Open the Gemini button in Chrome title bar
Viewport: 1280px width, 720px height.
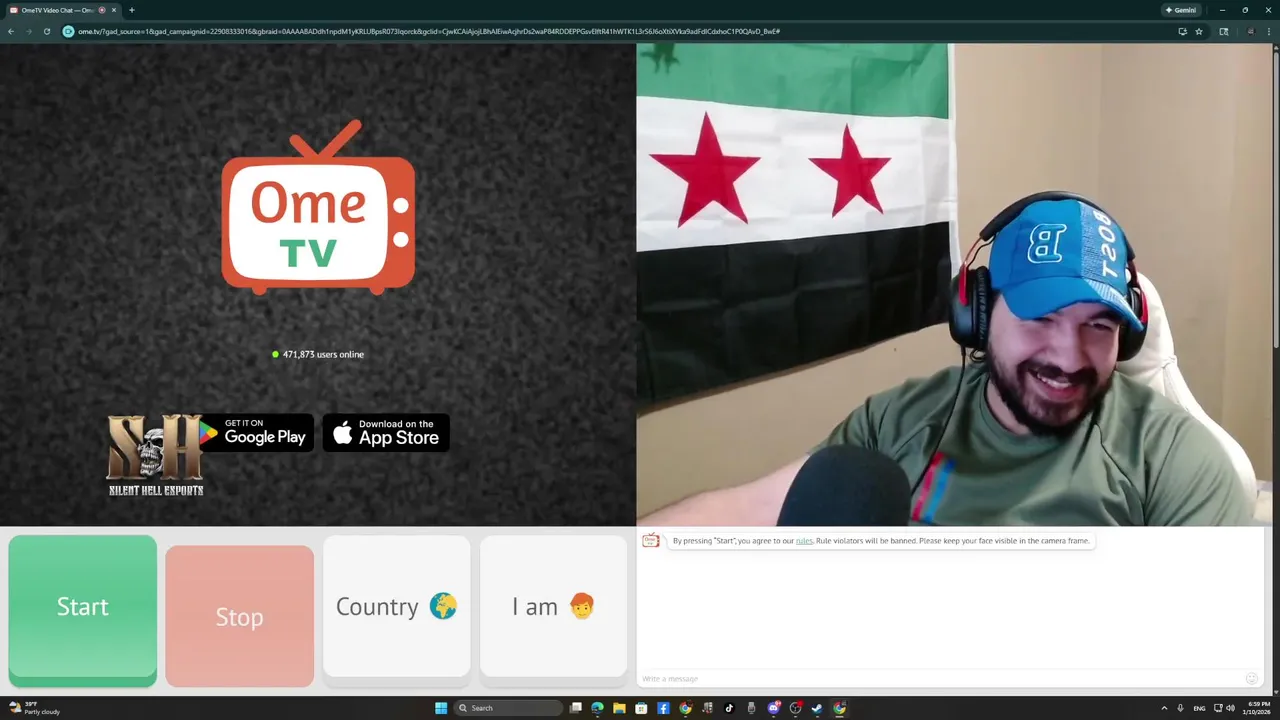click(1181, 10)
